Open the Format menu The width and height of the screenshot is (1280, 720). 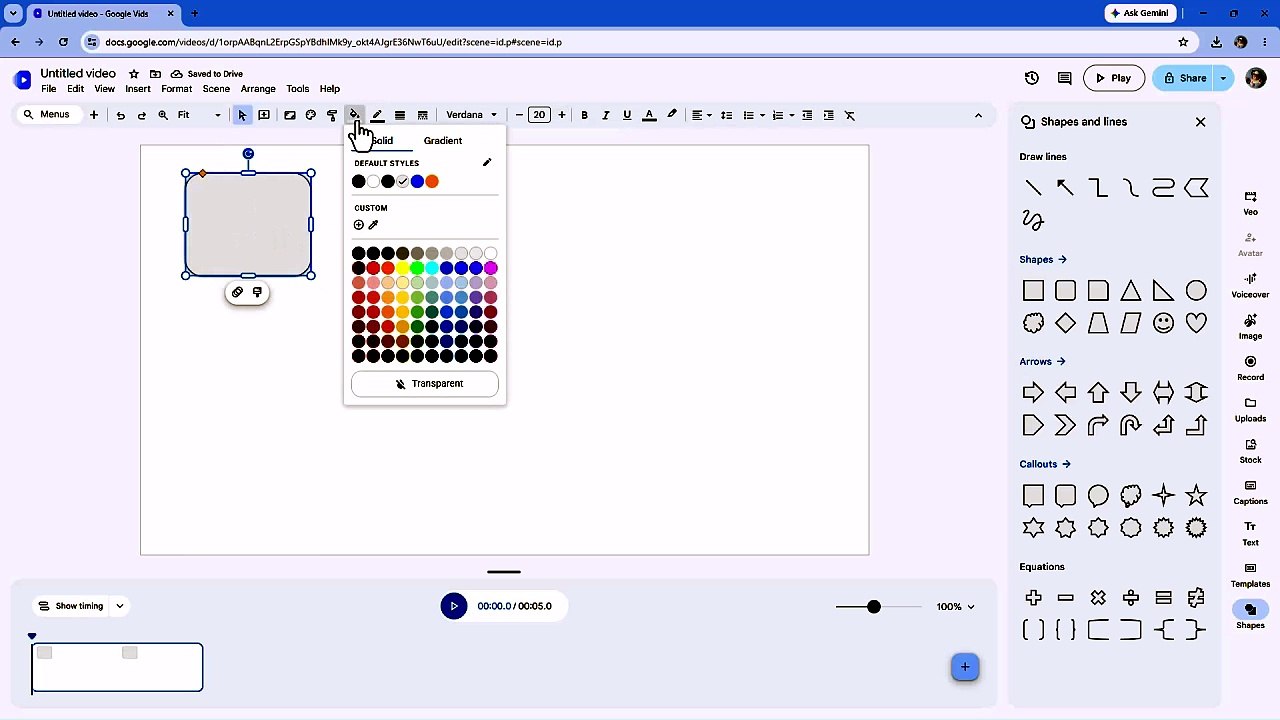coord(176,89)
